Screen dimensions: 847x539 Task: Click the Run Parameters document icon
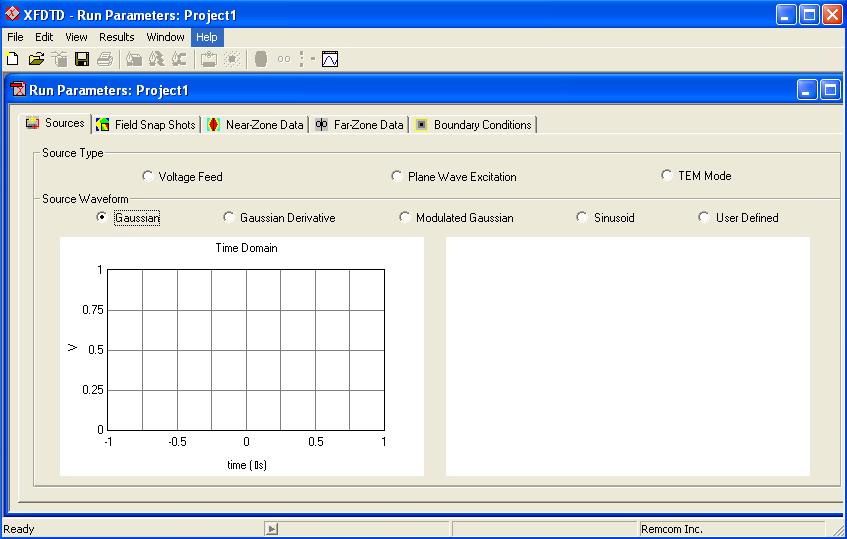coord(18,89)
